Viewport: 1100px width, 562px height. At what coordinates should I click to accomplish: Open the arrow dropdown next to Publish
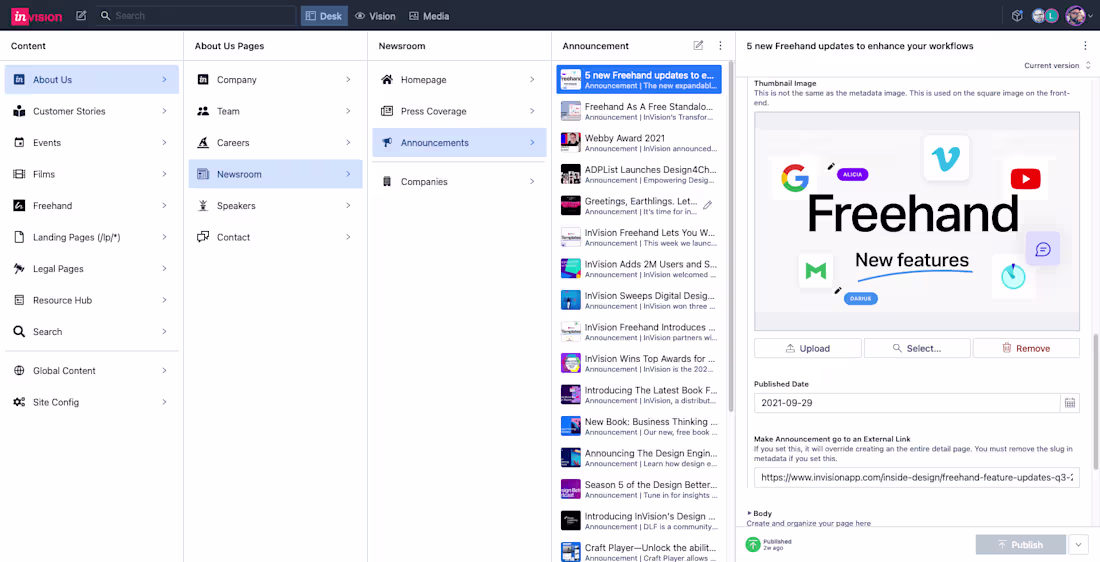point(1078,544)
